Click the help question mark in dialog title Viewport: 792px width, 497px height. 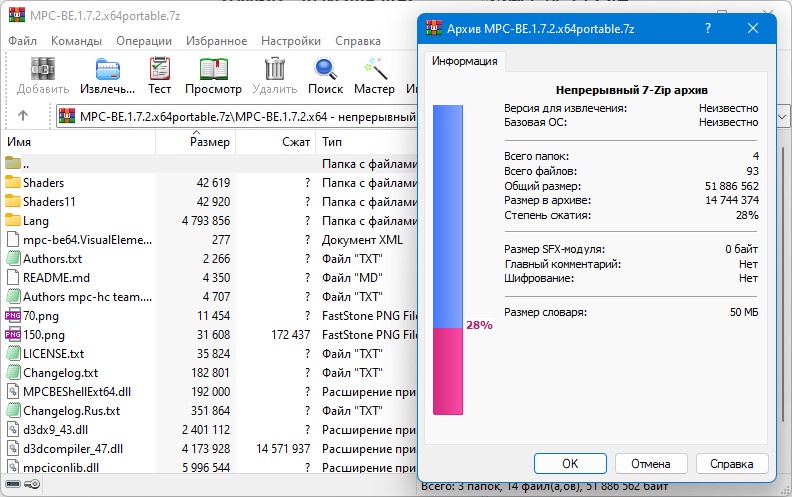click(708, 28)
